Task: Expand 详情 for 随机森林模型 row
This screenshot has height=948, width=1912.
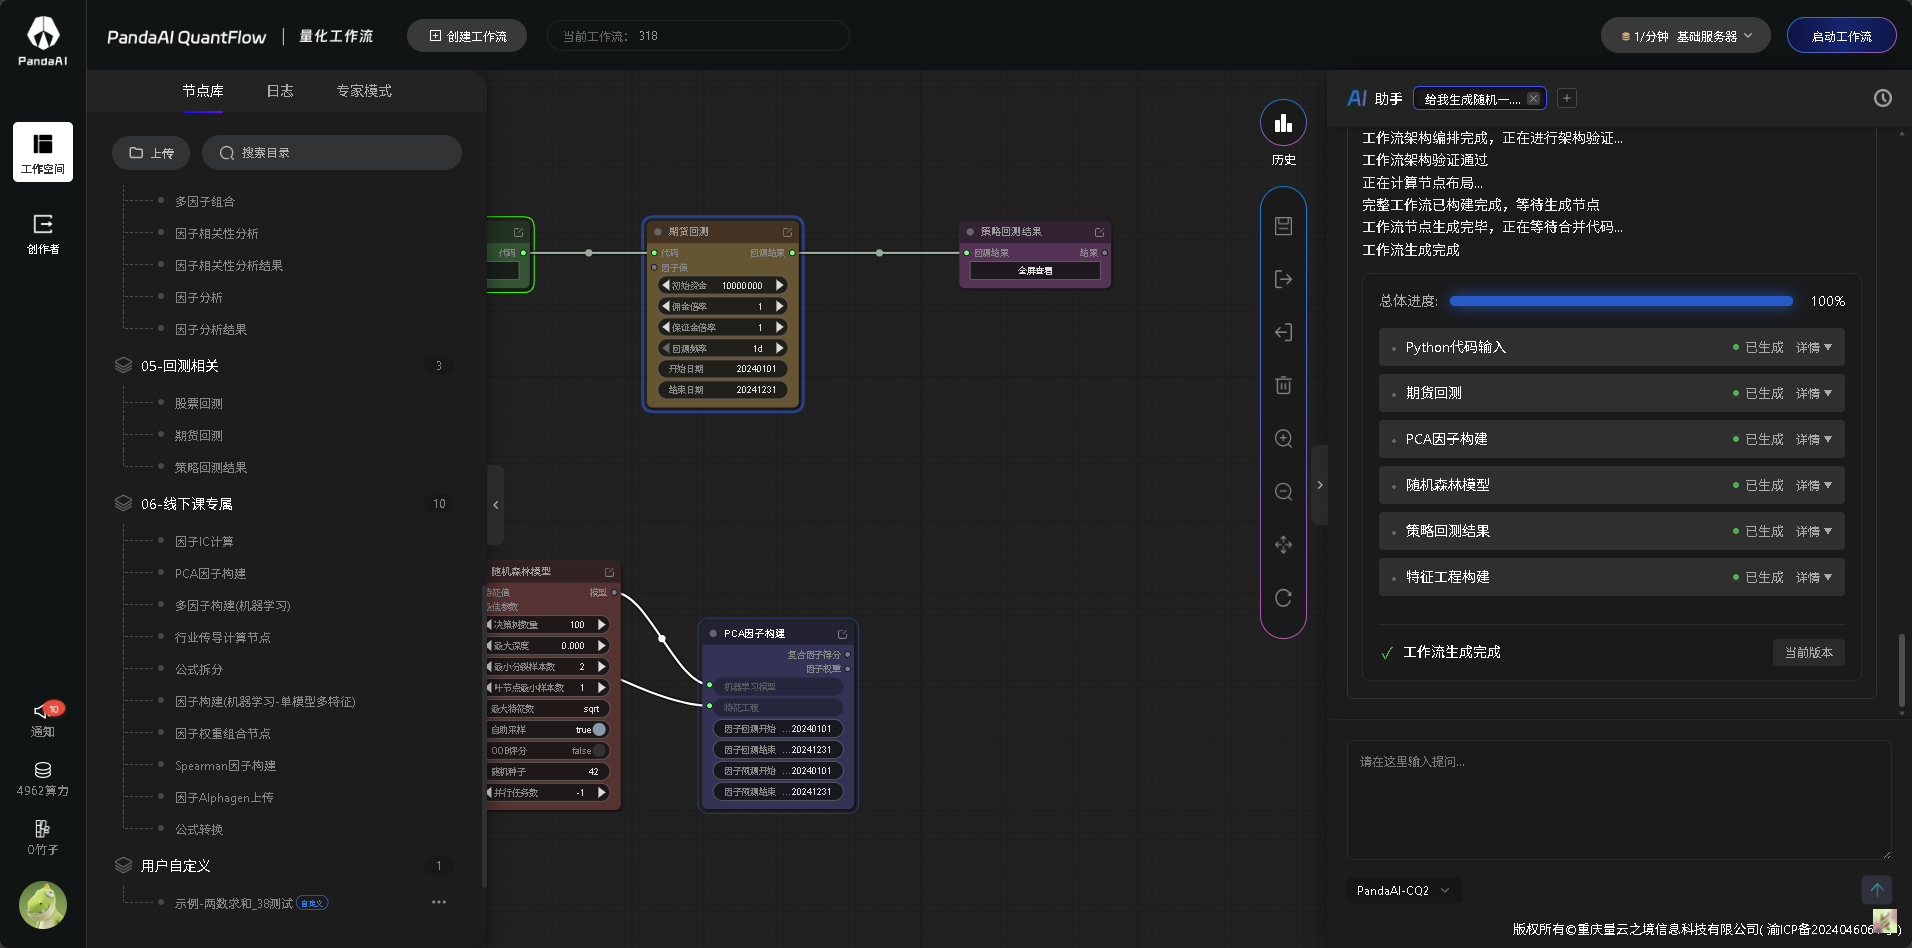Action: click(1814, 485)
